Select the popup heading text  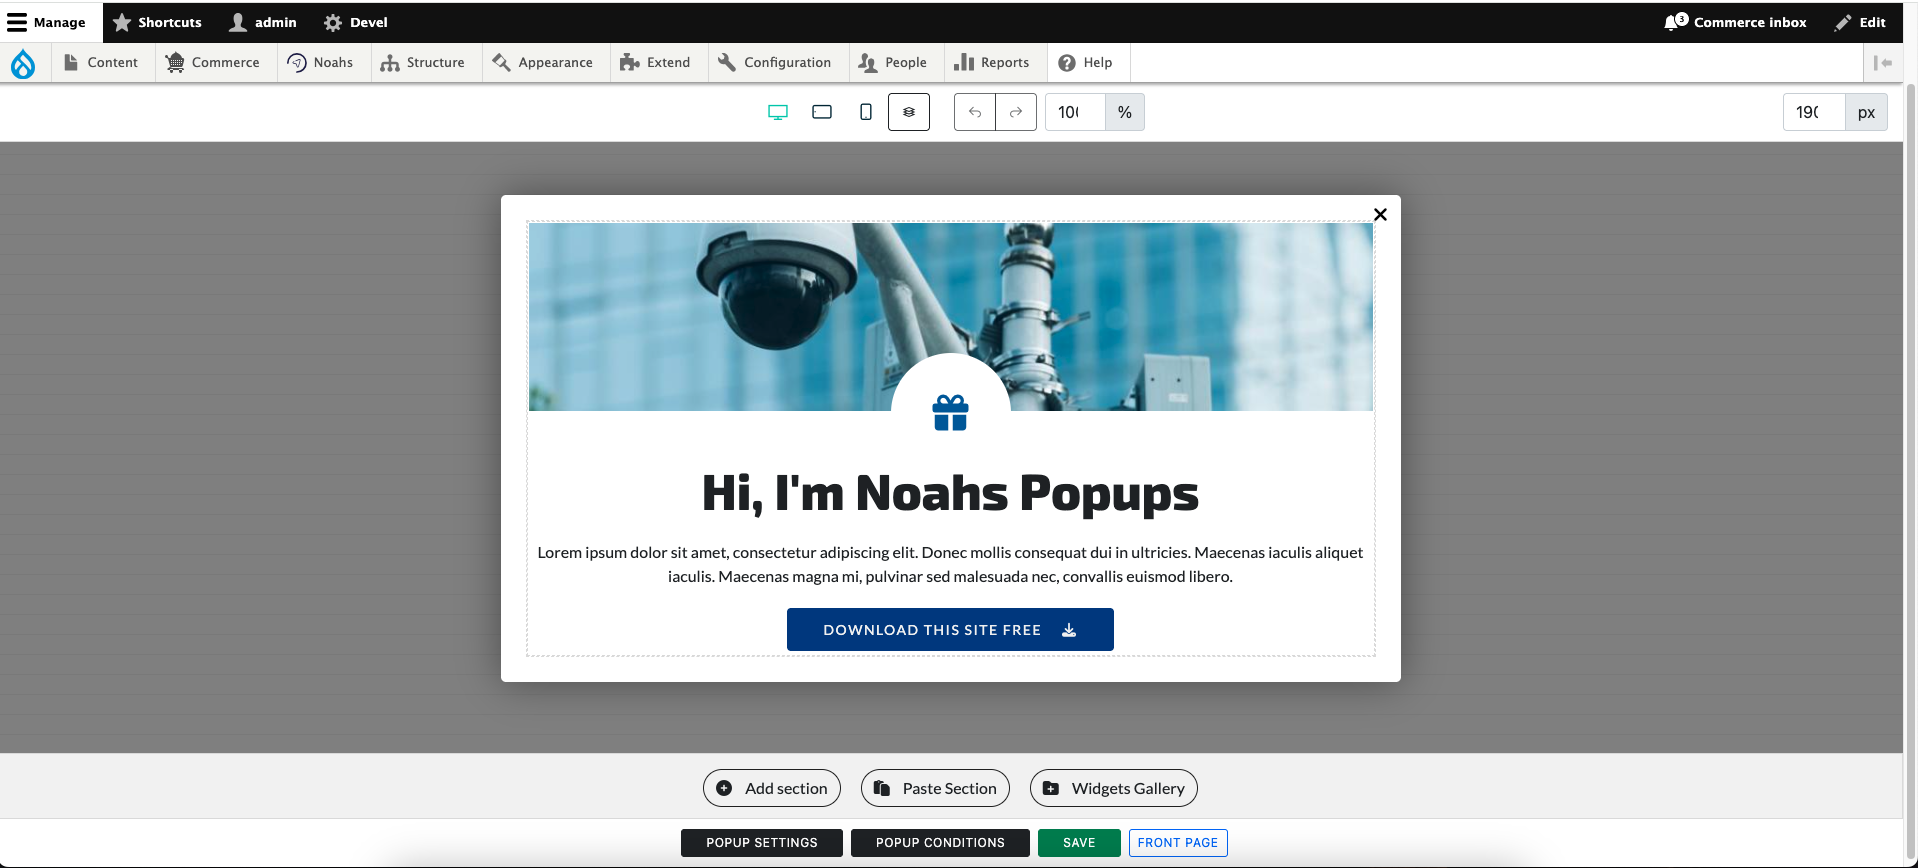[x=950, y=493]
